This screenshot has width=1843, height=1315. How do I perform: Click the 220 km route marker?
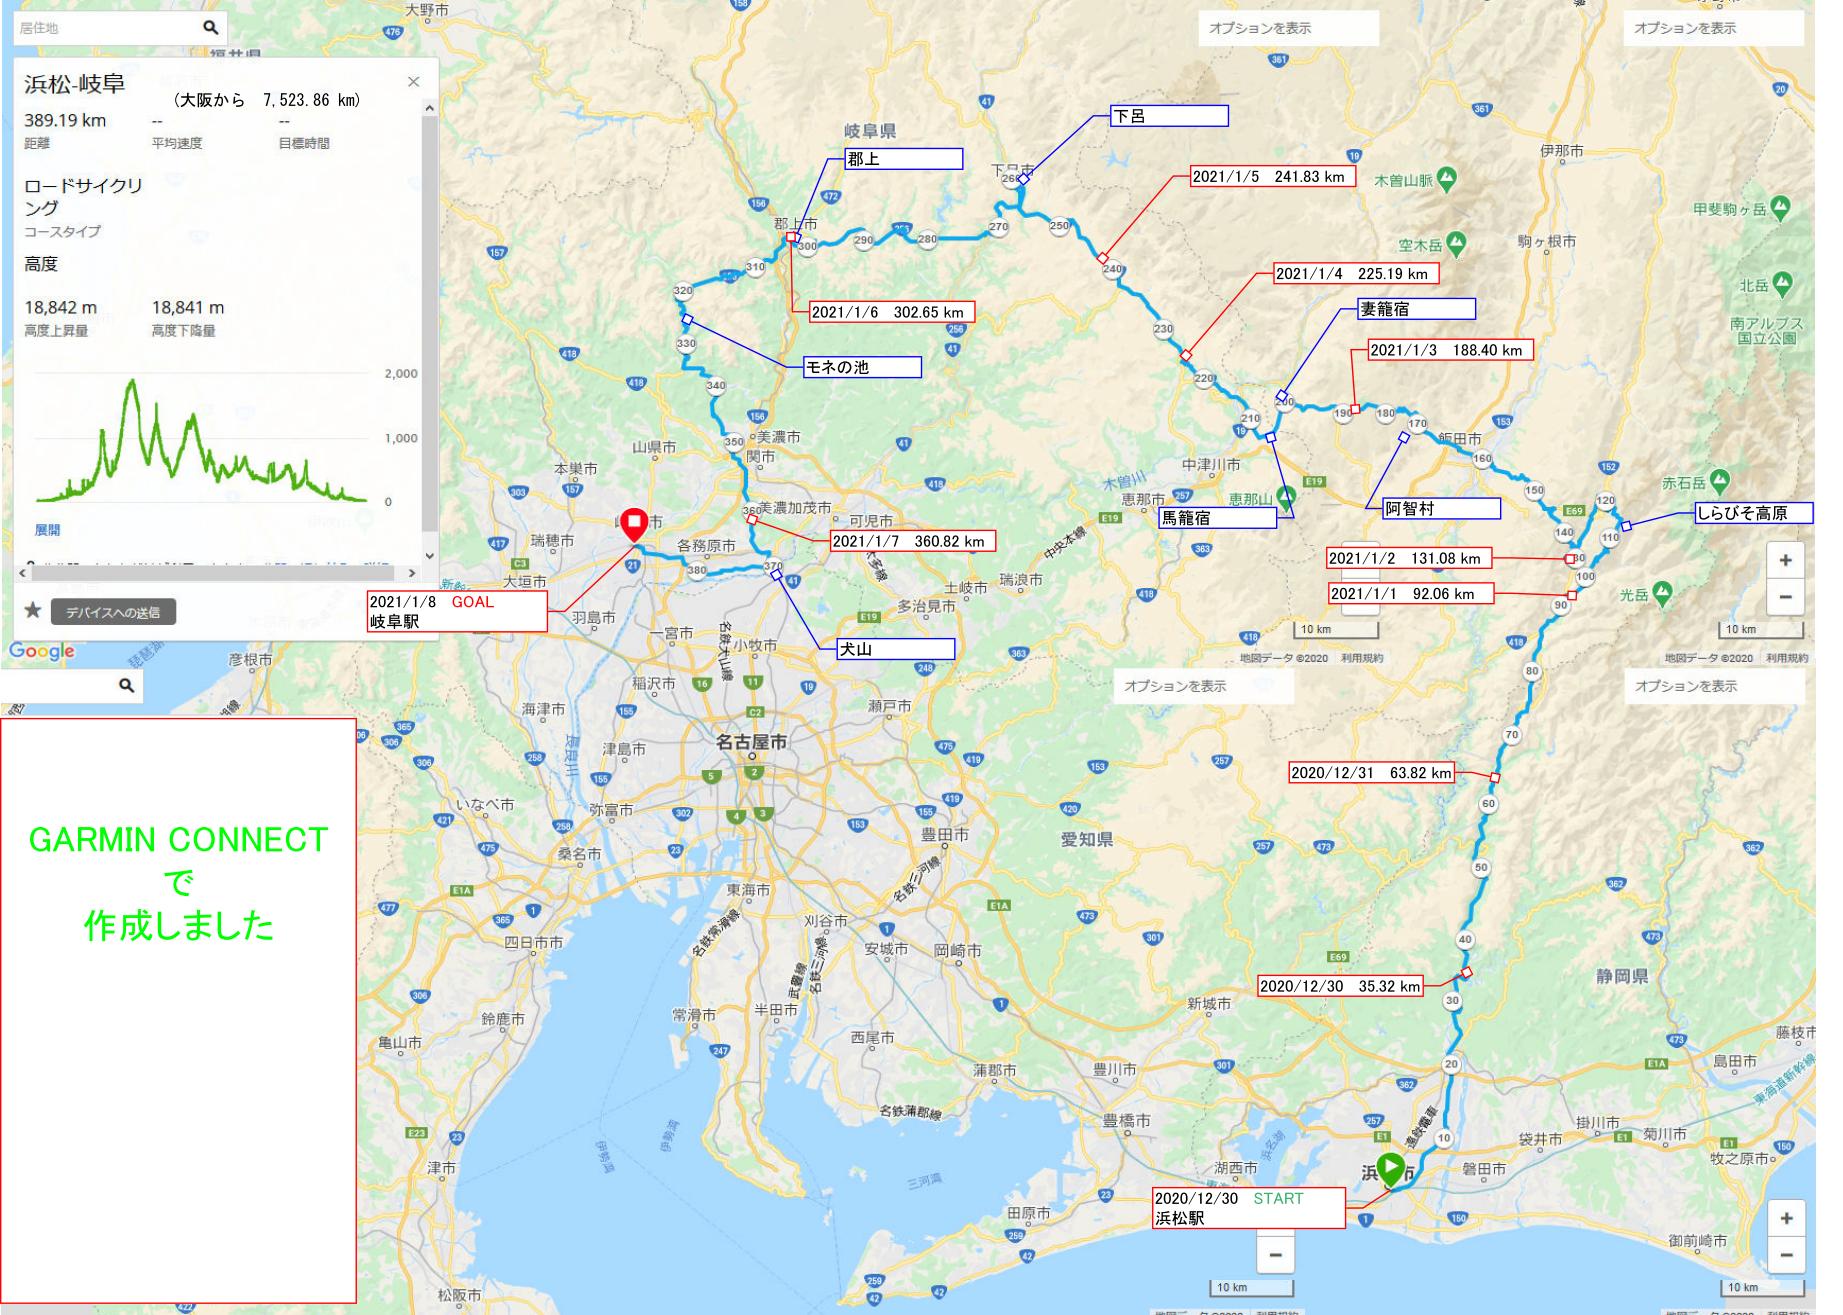point(1204,379)
